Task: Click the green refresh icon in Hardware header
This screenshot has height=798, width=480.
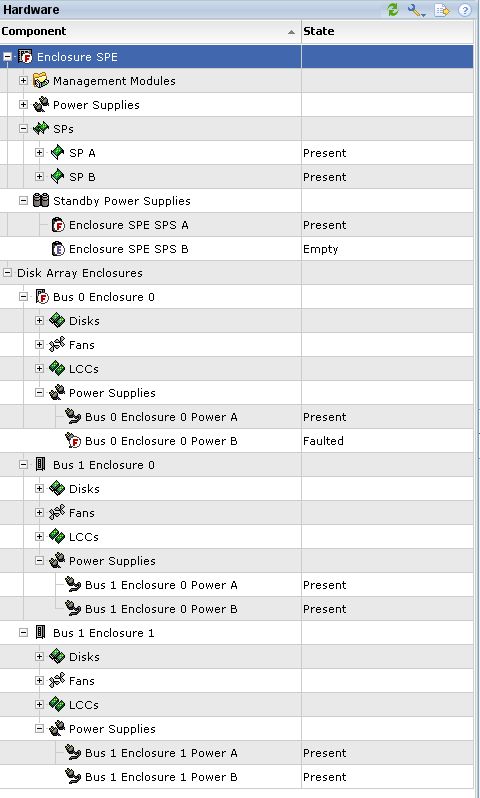Action: coord(392,9)
